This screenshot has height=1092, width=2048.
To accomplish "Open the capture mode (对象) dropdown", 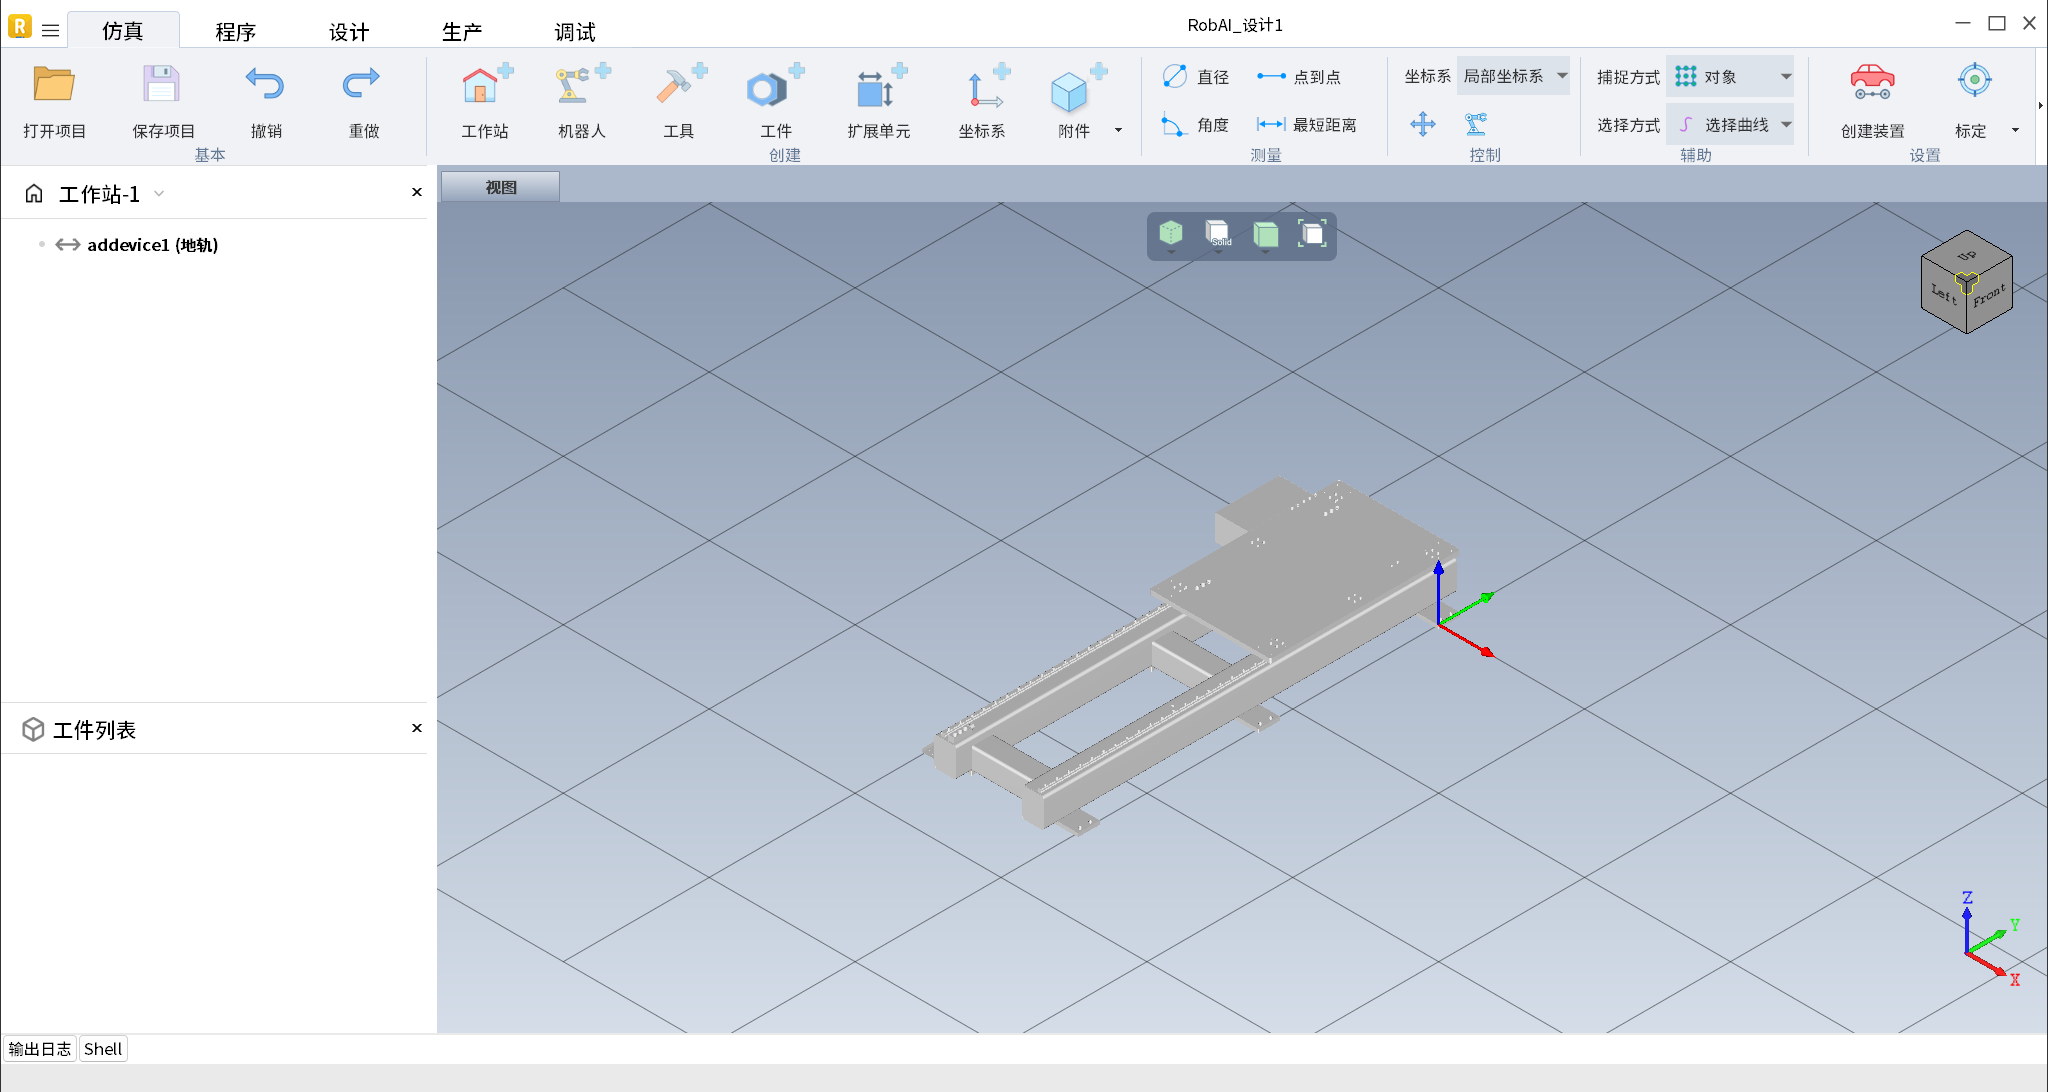I will pyautogui.click(x=1785, y=77).
